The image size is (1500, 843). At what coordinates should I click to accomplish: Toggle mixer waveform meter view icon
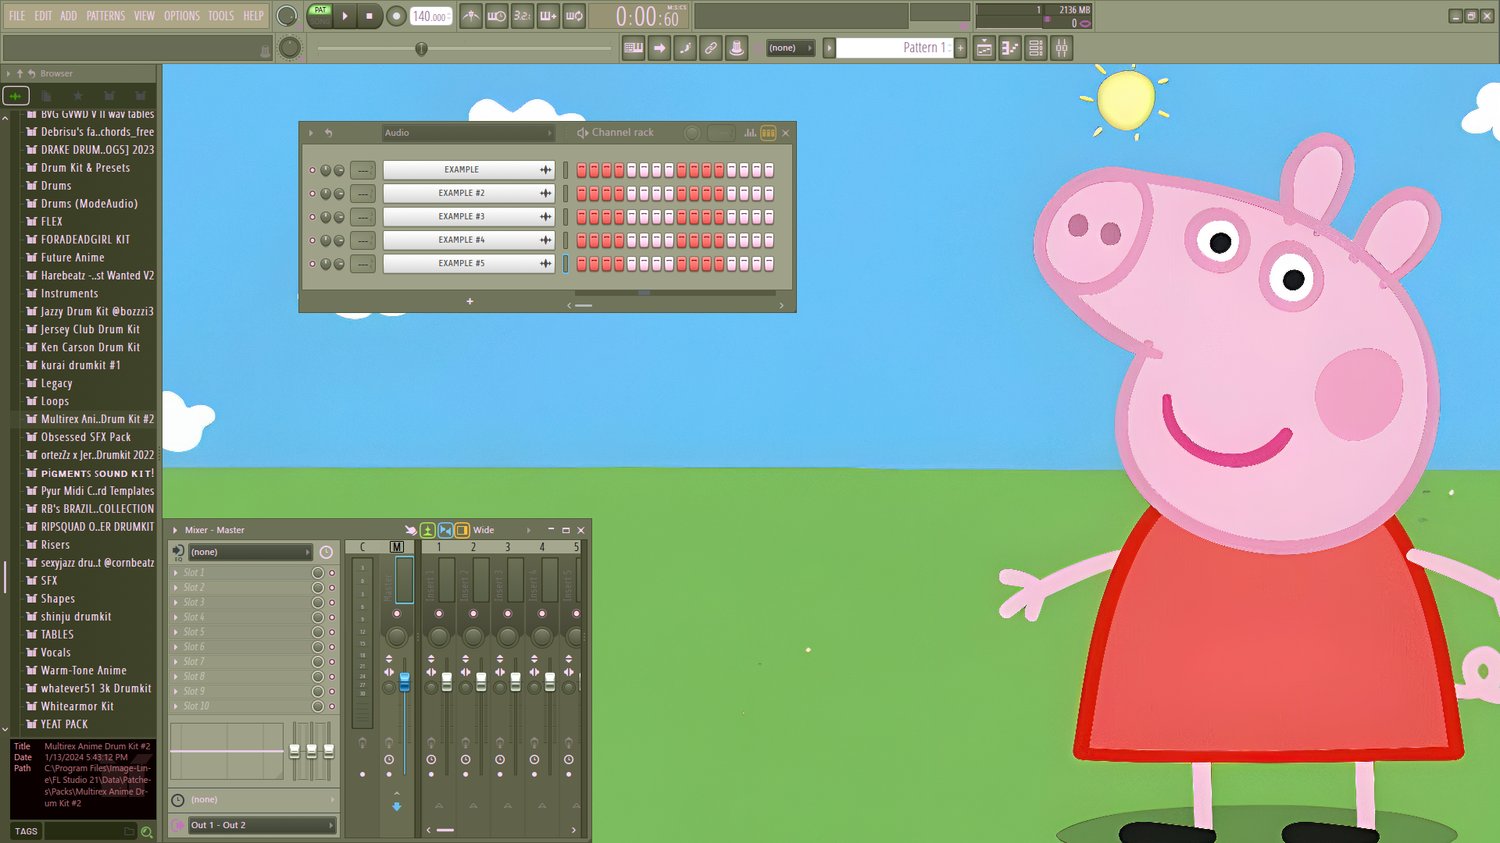[427, 530]
